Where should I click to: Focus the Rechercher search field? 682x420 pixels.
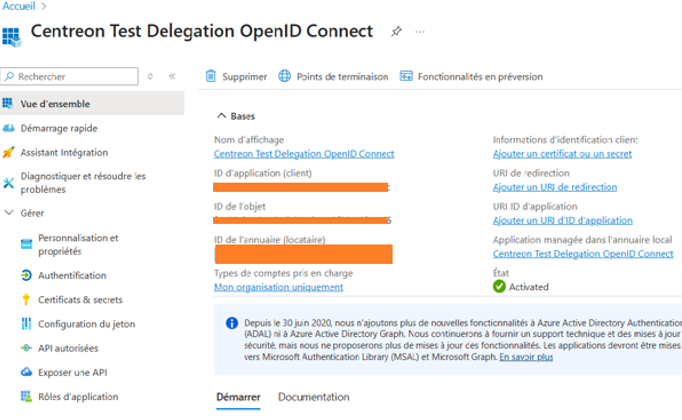(x=70, y=77)
